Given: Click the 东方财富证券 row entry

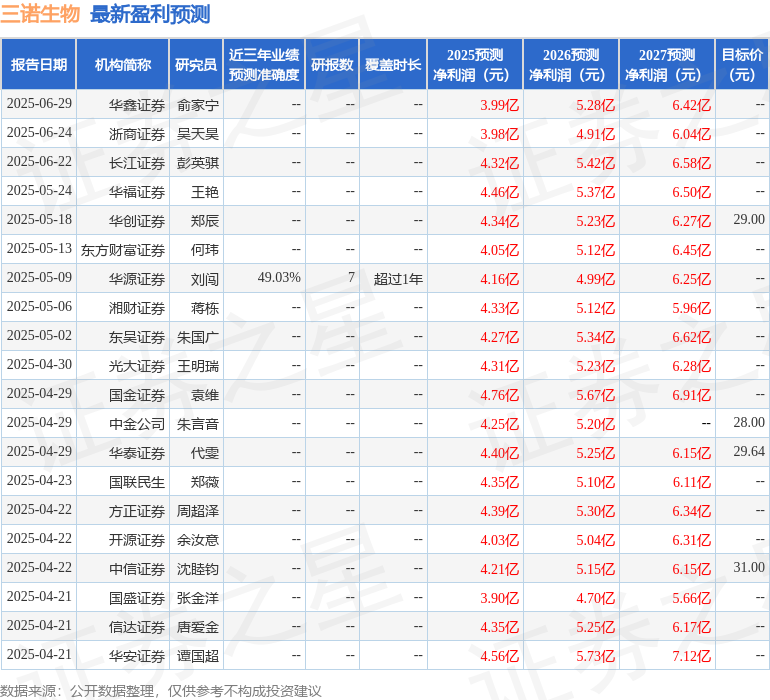Looking at the screenshot, I should click(x=123, y=250).
